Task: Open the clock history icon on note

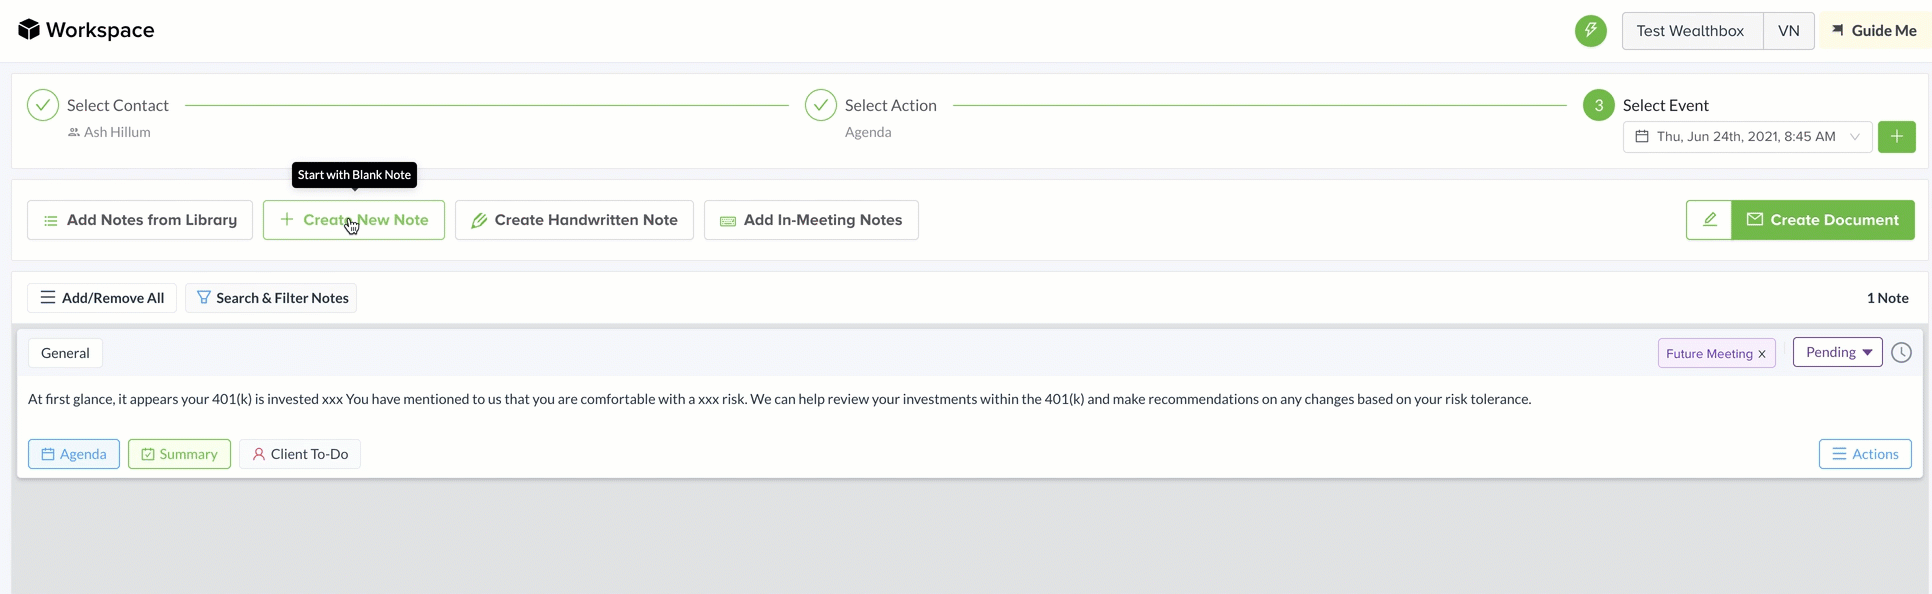Action: (1901, 353)
